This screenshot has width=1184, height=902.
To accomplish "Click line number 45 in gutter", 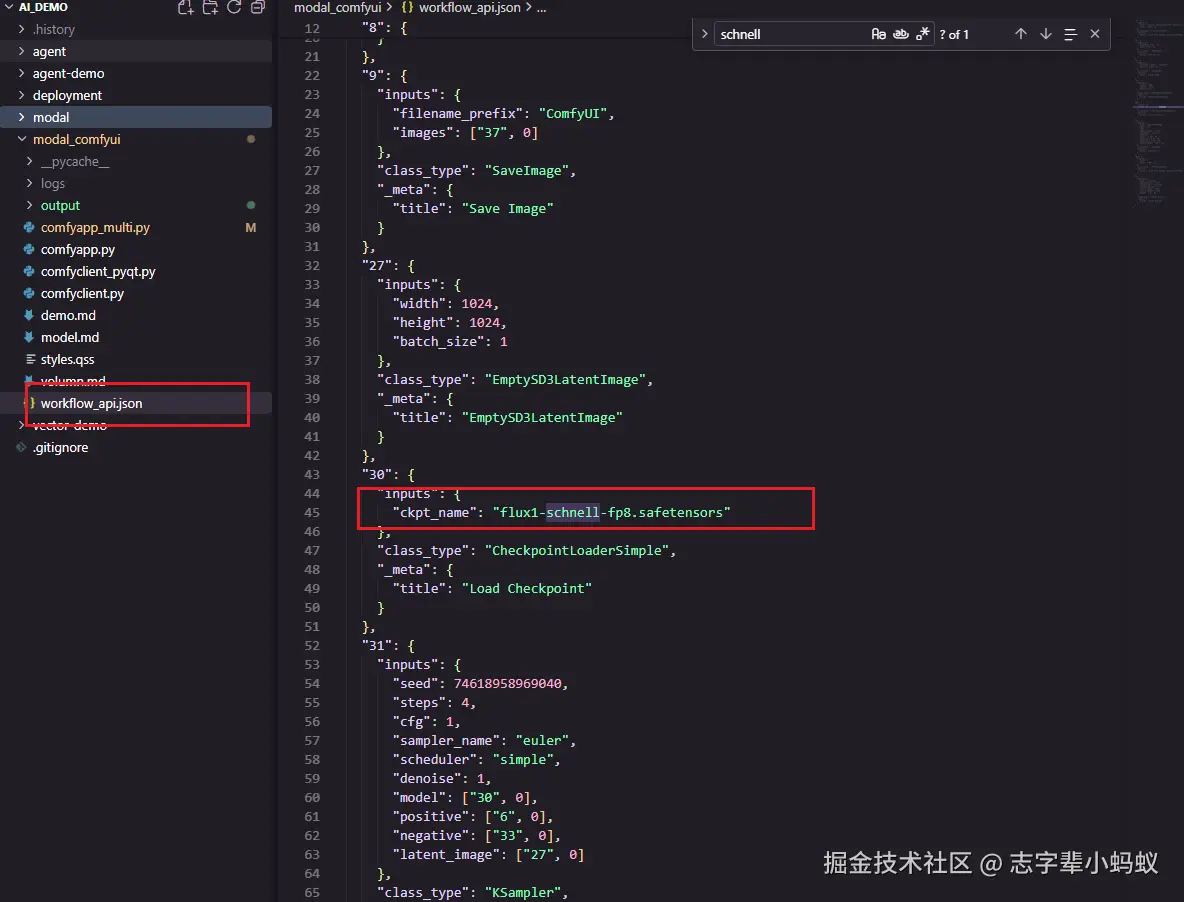I will tap(312, 513).
